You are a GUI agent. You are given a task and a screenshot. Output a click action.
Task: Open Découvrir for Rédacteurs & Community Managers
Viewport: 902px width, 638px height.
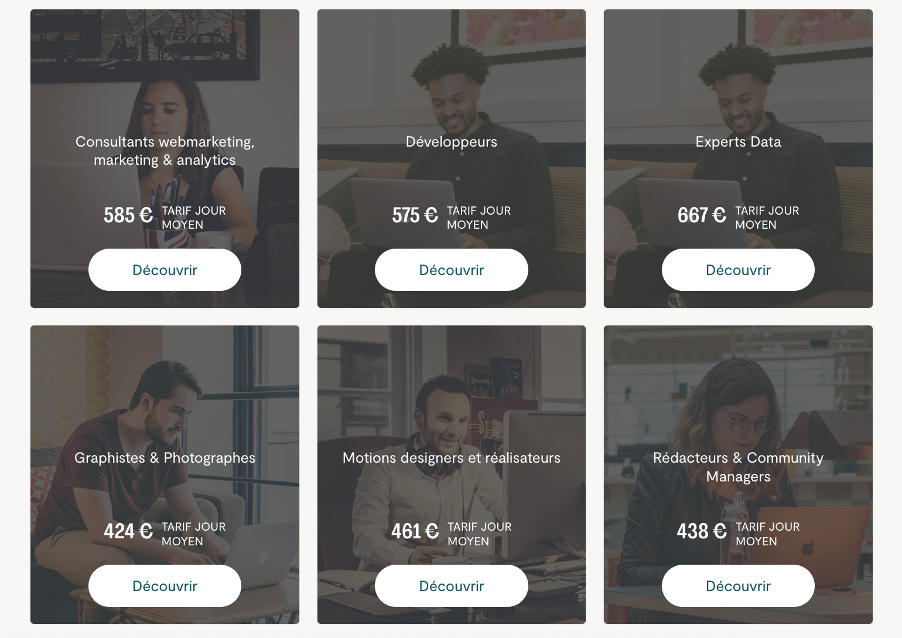(738, 586)
